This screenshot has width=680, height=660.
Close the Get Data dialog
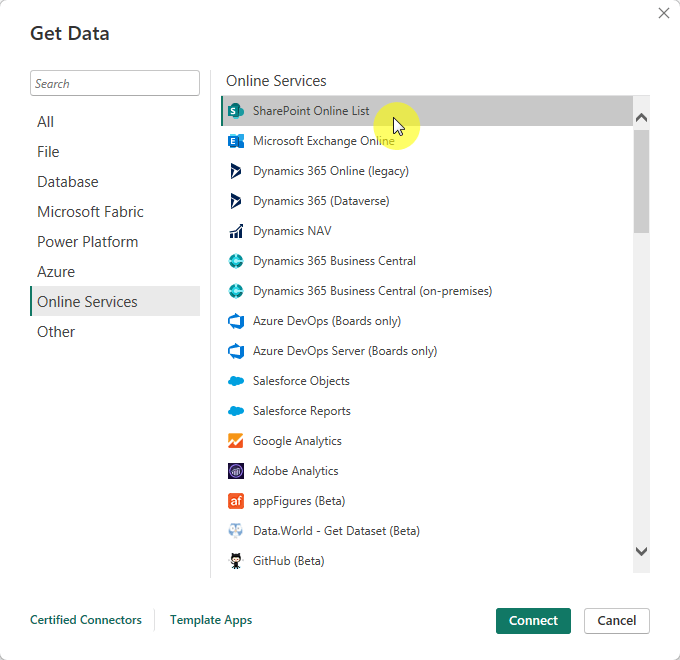point(664,13)
